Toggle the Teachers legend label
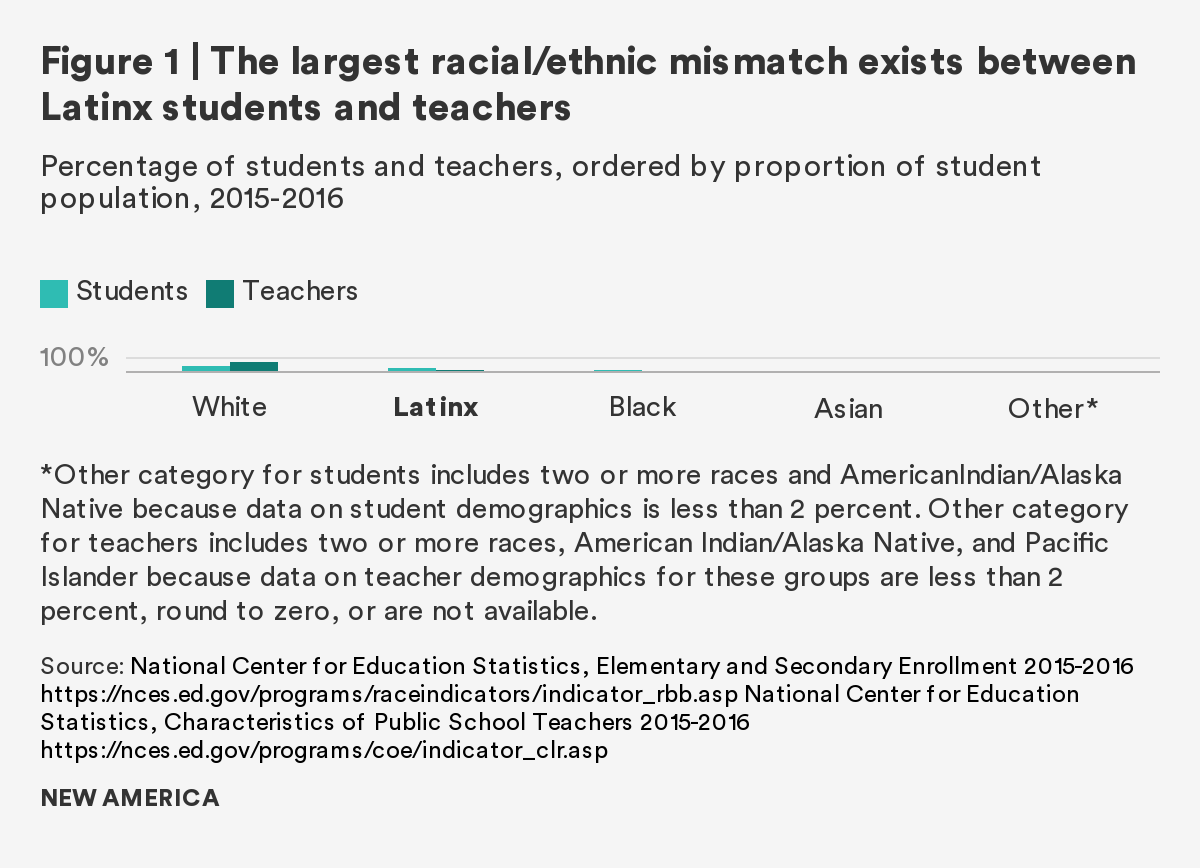This screenshot has width=1200, height=868. pos(300,291)
